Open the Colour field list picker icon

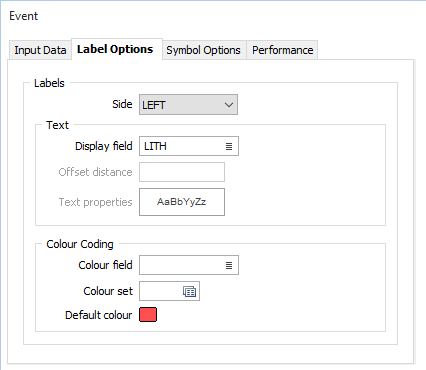point(229,265)
